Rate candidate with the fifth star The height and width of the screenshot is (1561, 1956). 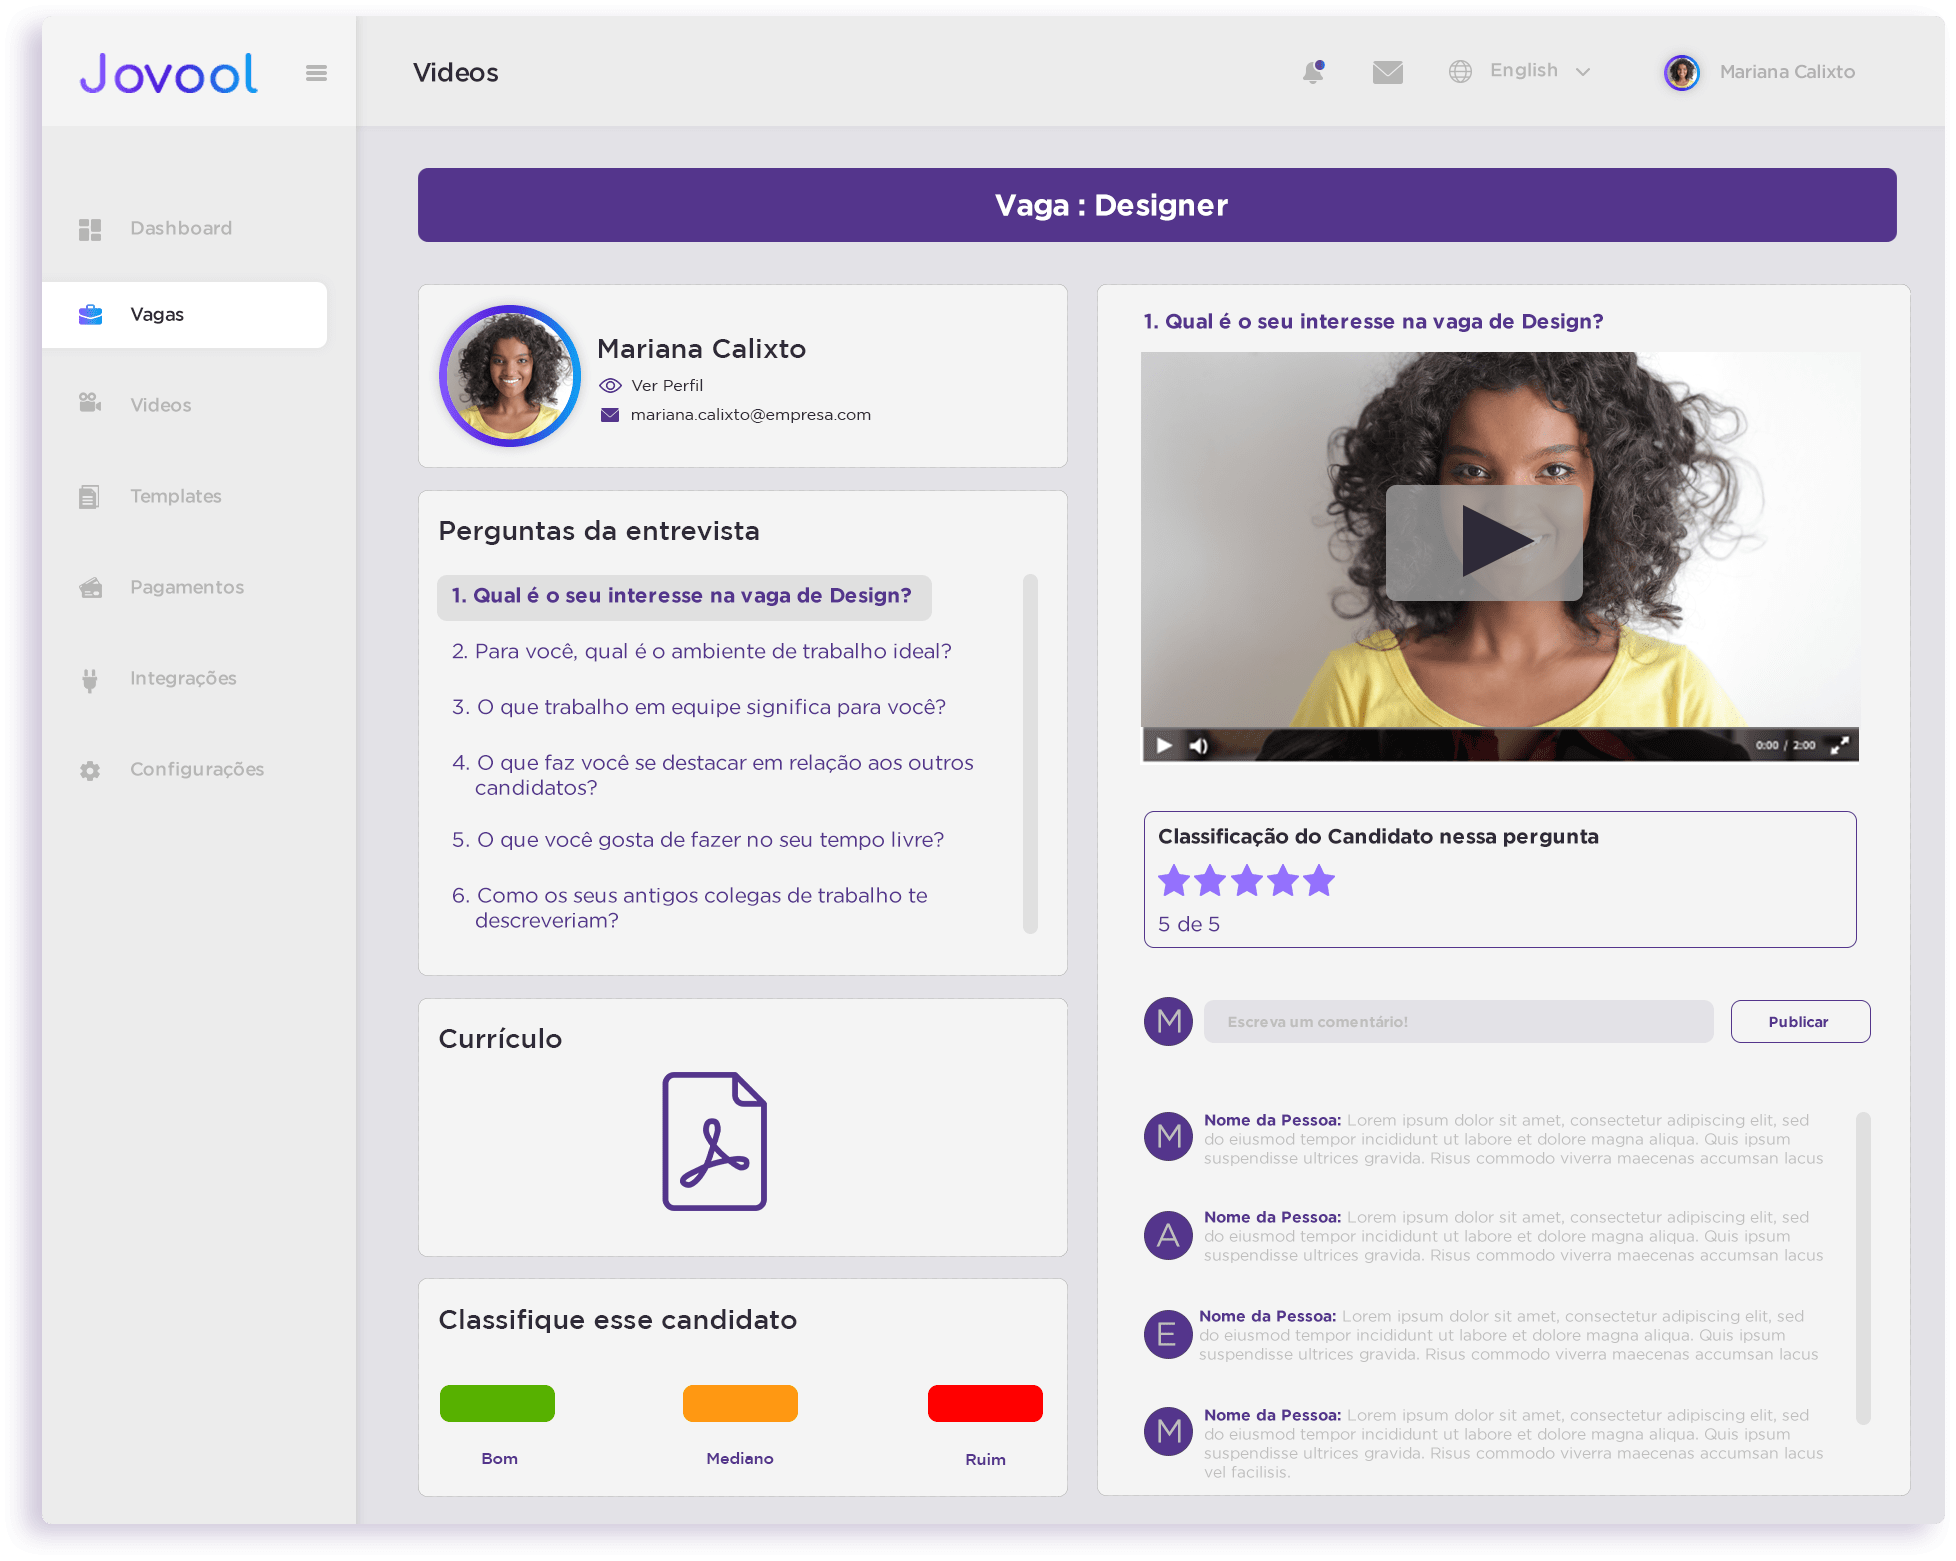click(1319, 881)
